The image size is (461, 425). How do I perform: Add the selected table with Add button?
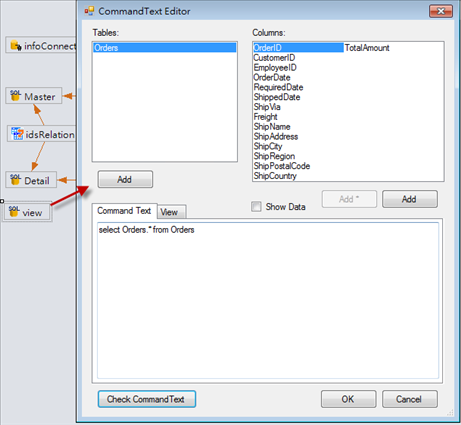click(125, 179)
